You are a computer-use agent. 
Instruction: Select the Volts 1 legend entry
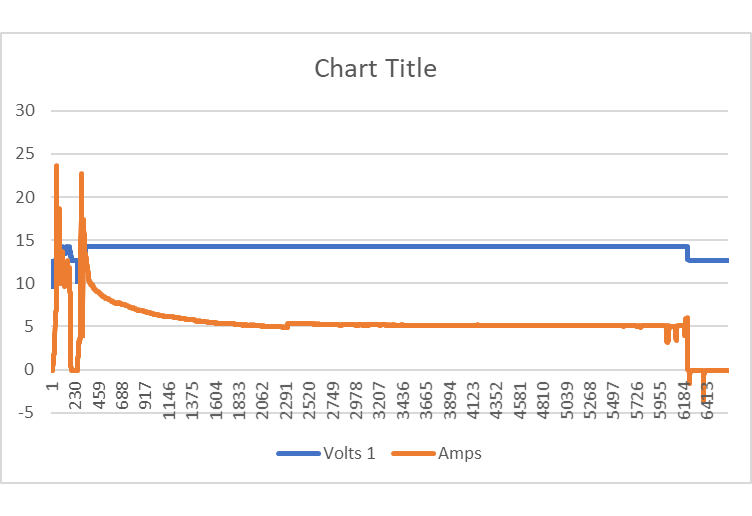[349, 453]
